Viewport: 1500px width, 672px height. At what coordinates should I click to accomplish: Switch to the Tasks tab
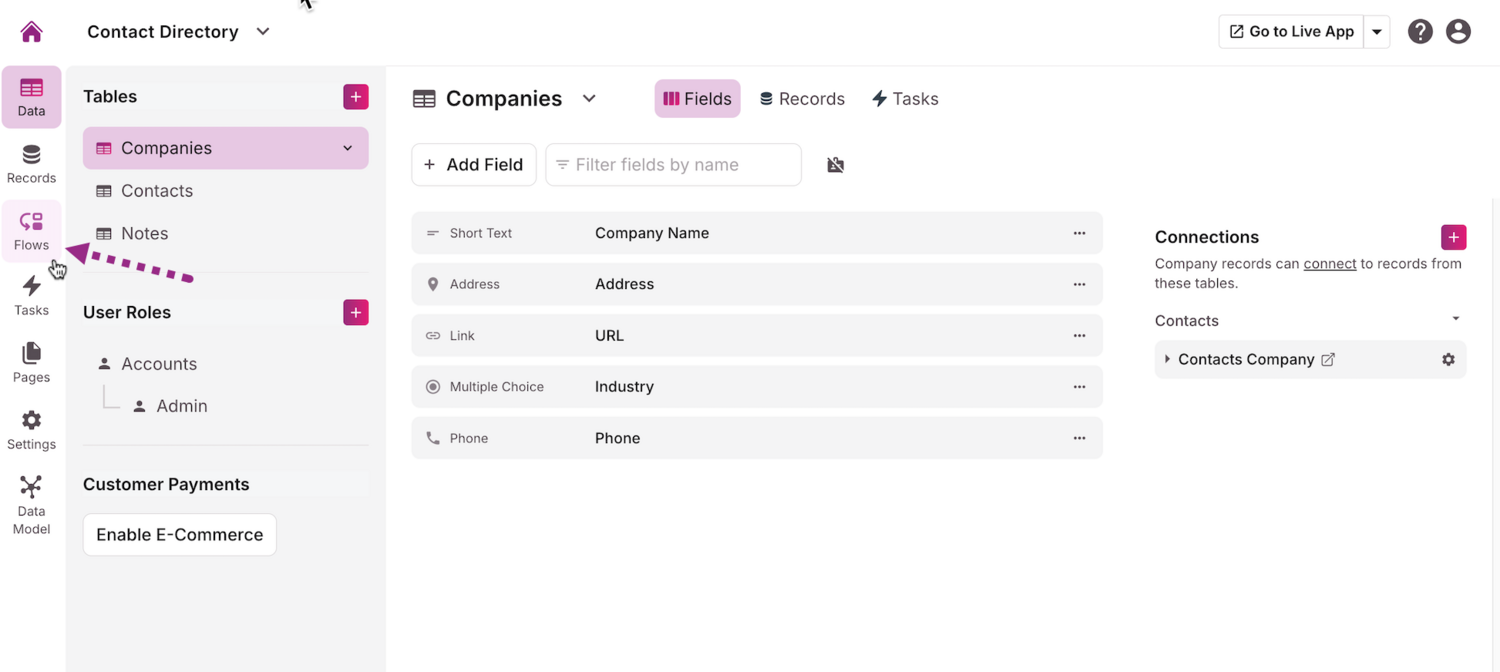905,99
